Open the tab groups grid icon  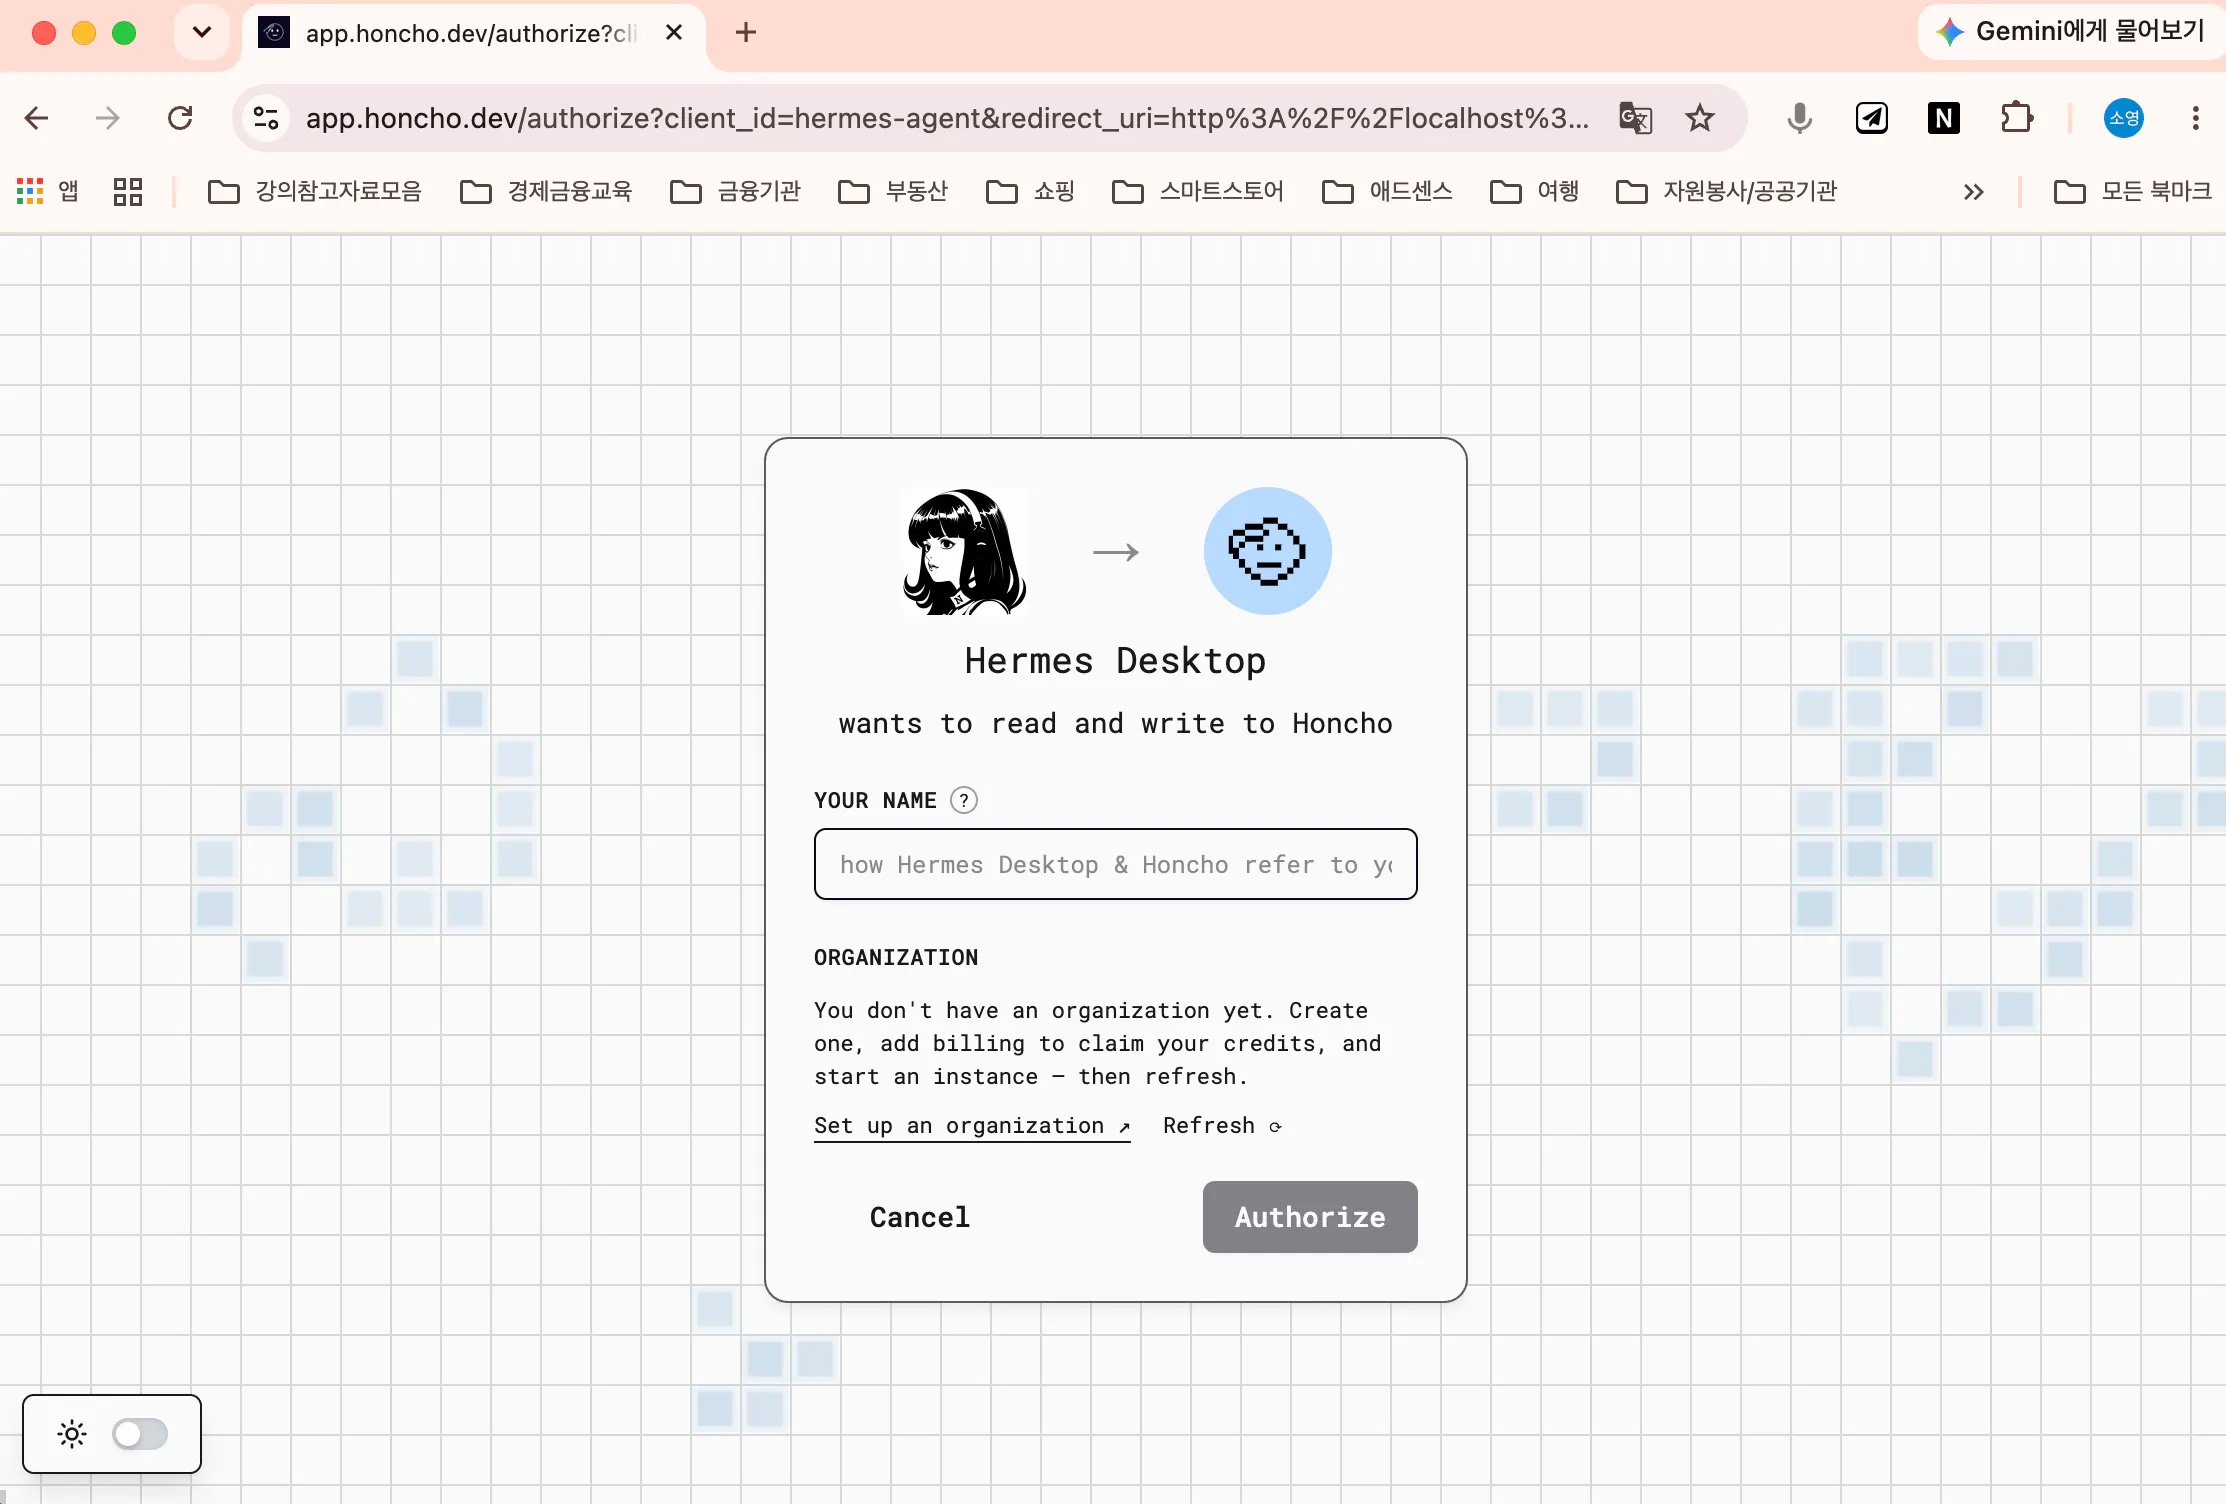[128, 191]
